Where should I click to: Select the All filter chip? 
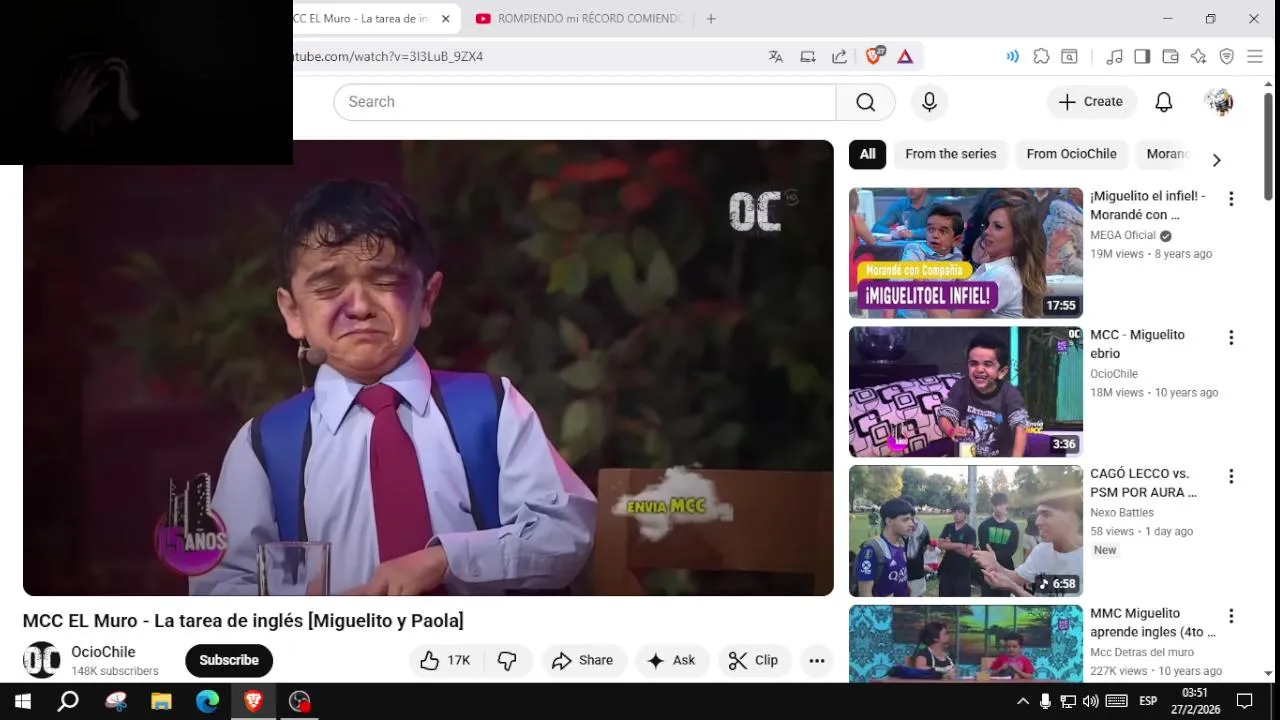(867, 154)
